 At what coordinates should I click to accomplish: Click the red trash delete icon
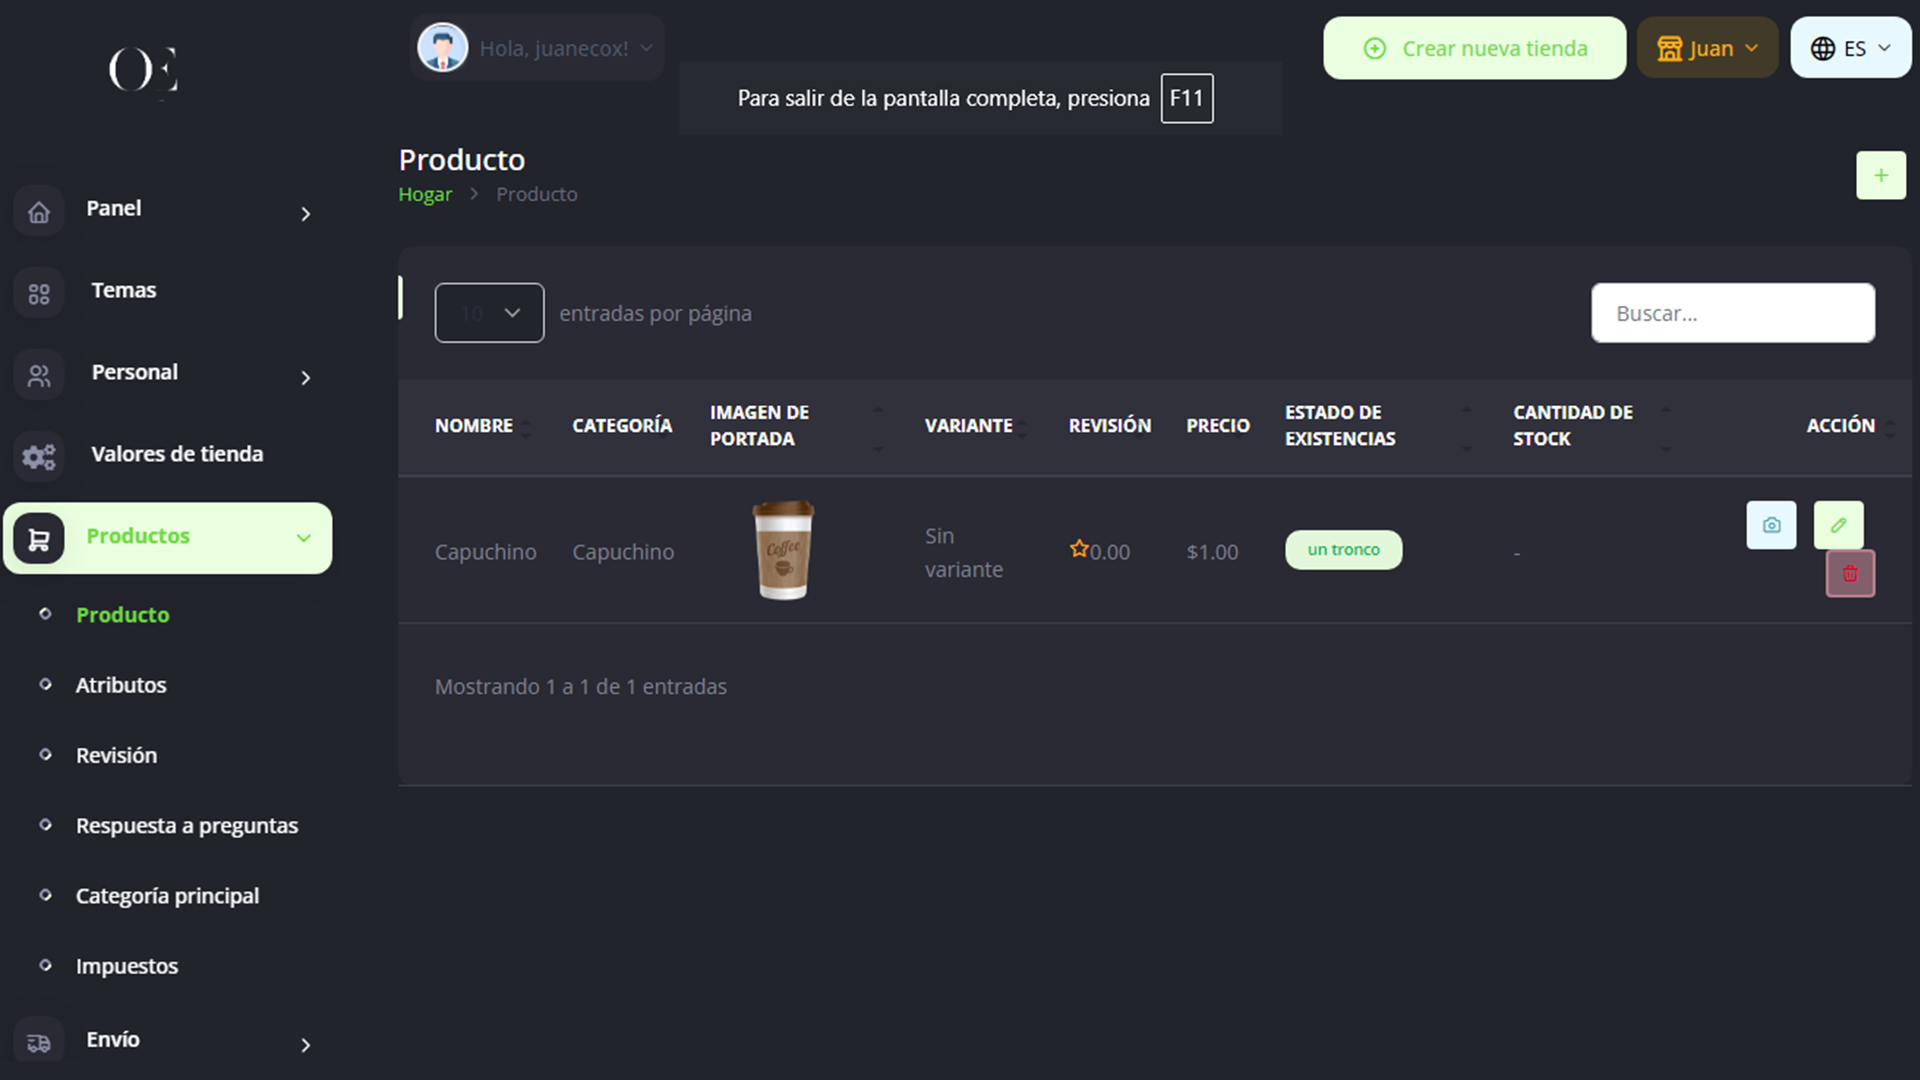pos(1850,574)
